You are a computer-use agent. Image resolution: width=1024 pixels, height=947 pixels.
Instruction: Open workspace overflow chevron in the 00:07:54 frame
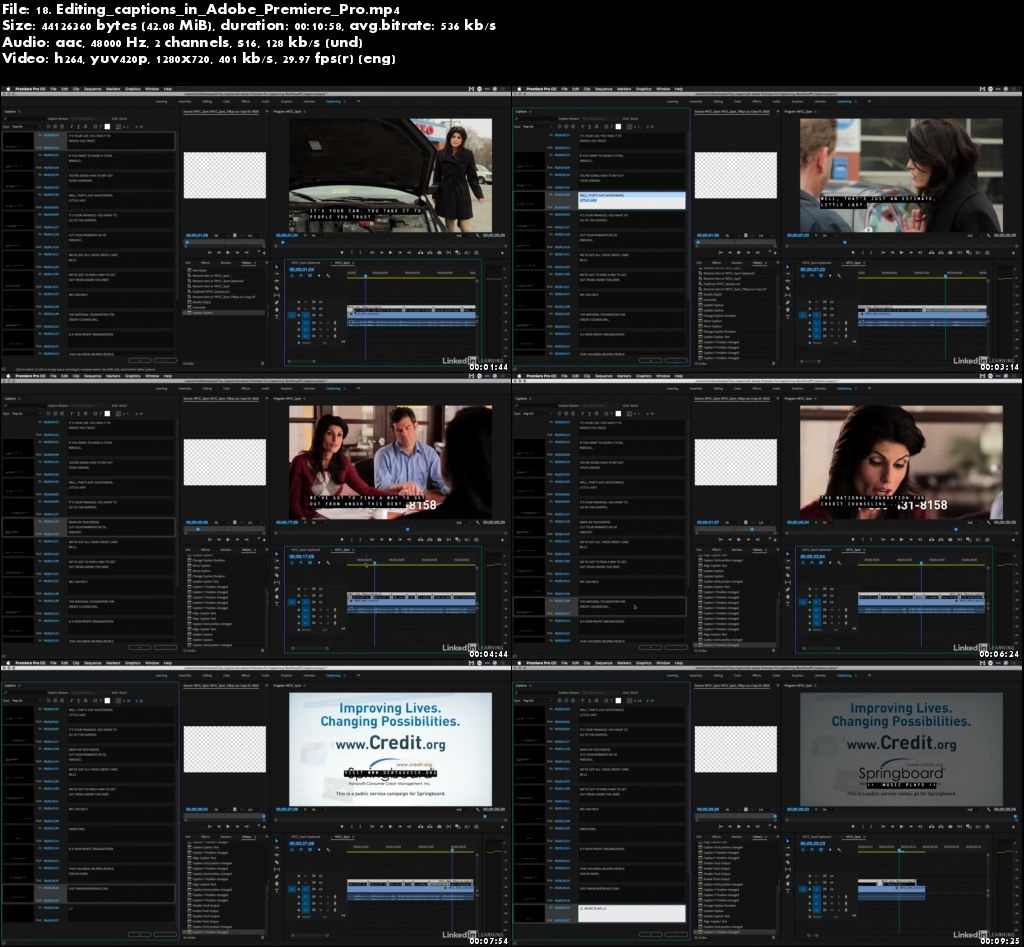pos(359,675)
